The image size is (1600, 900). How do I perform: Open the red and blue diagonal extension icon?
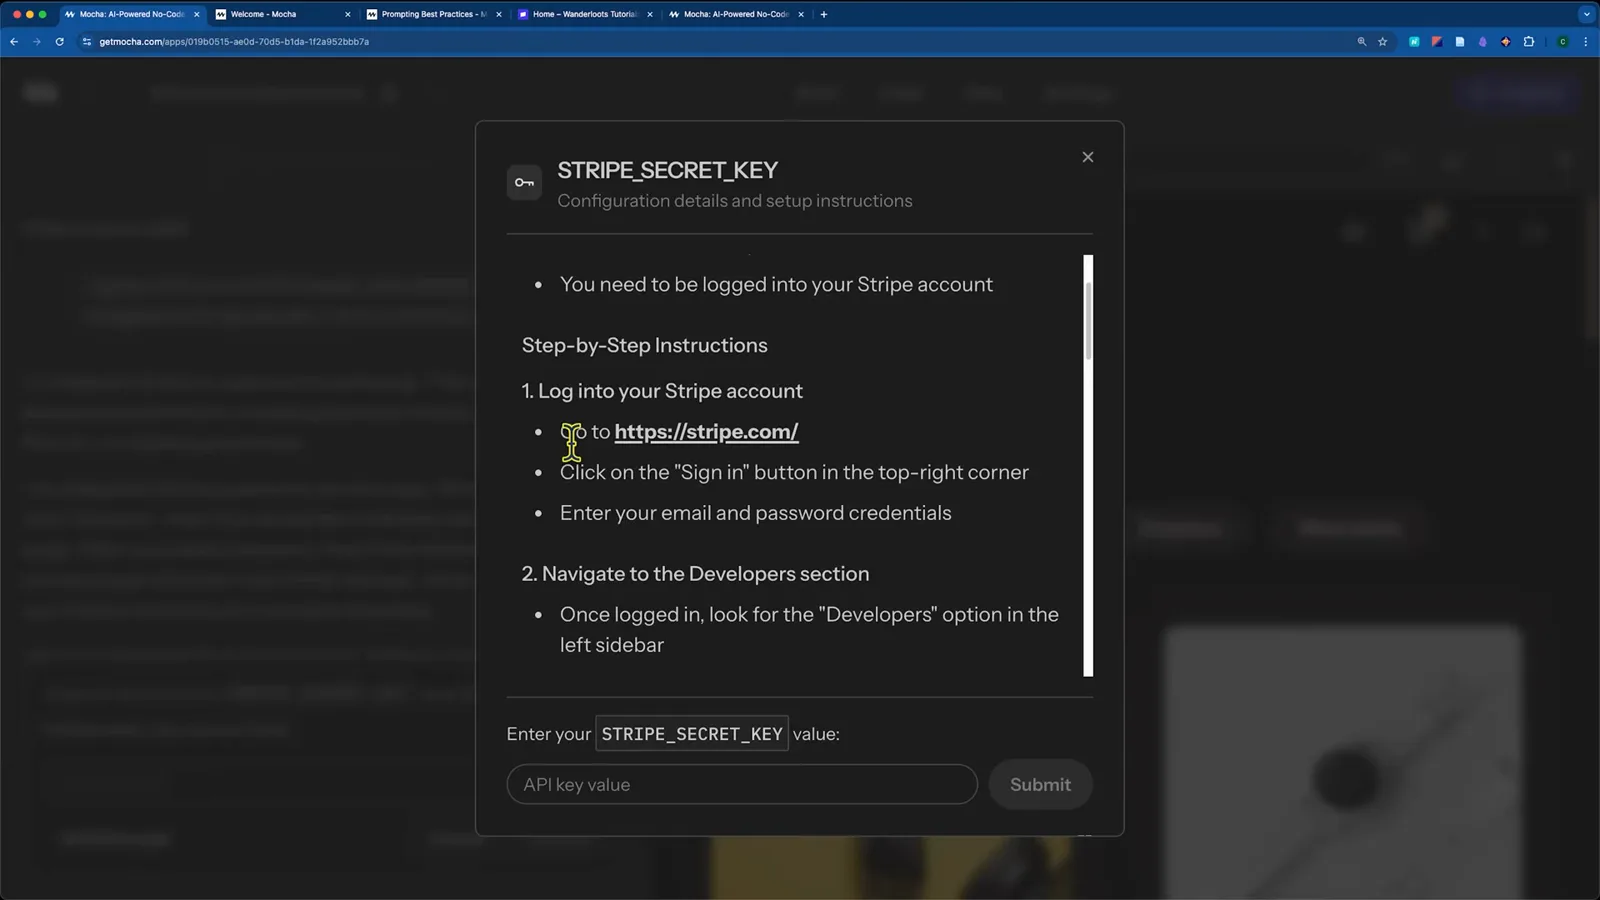(x=1437, y=42)
